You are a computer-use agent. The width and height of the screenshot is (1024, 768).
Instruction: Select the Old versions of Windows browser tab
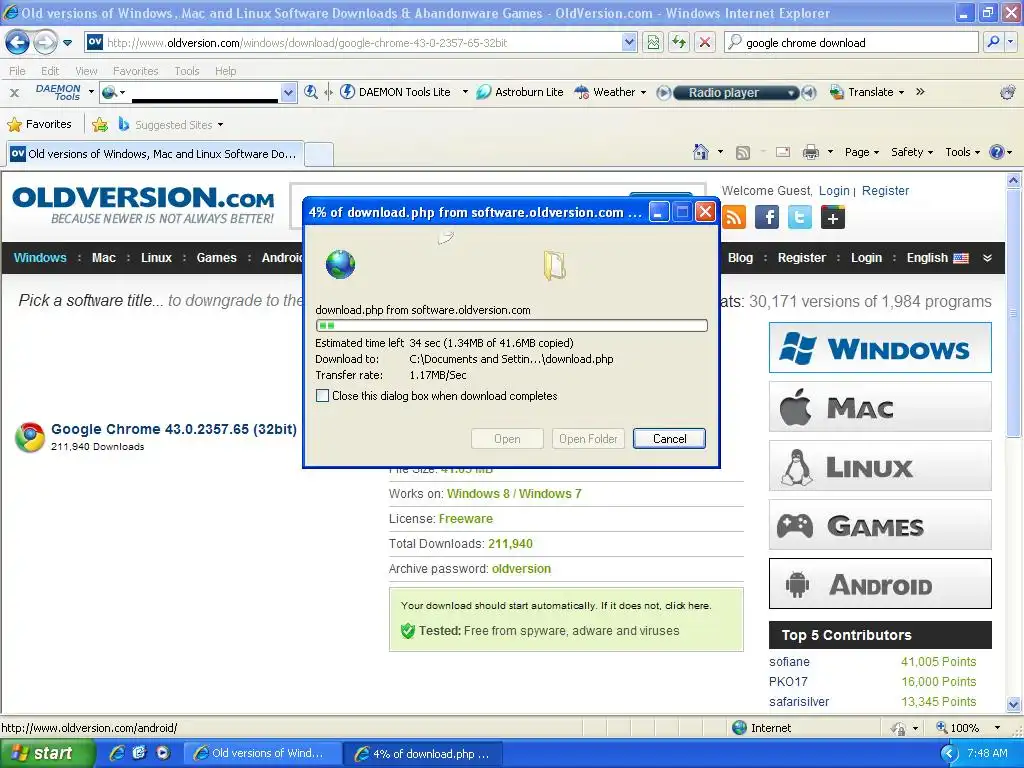[155, 154]
